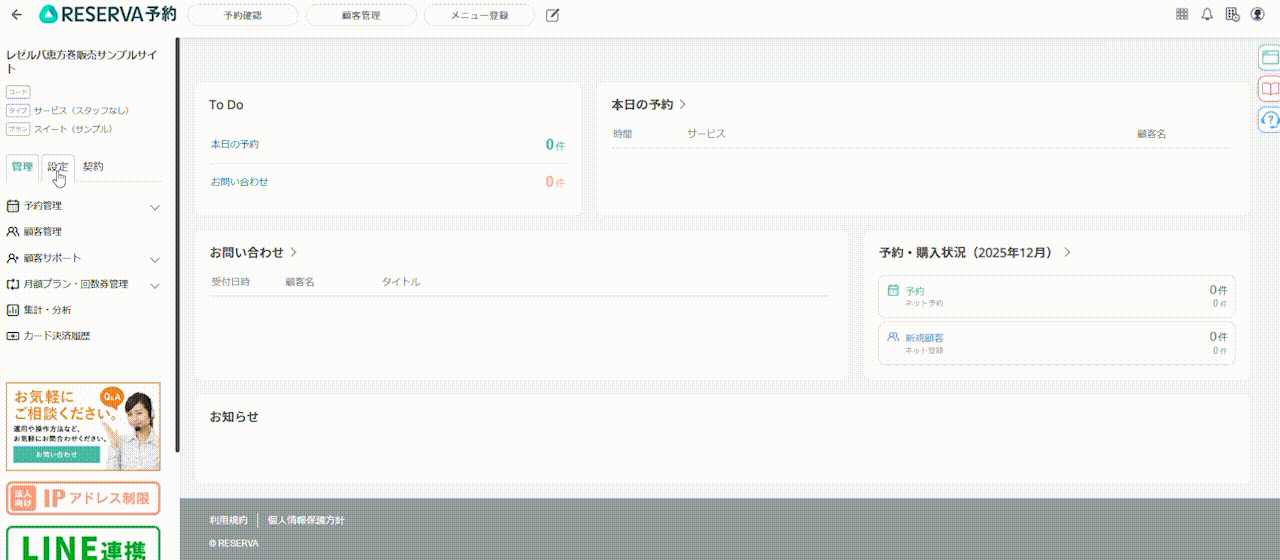Click the 月額プラン・回数券管理 cycle icon

tap(13, 284)
